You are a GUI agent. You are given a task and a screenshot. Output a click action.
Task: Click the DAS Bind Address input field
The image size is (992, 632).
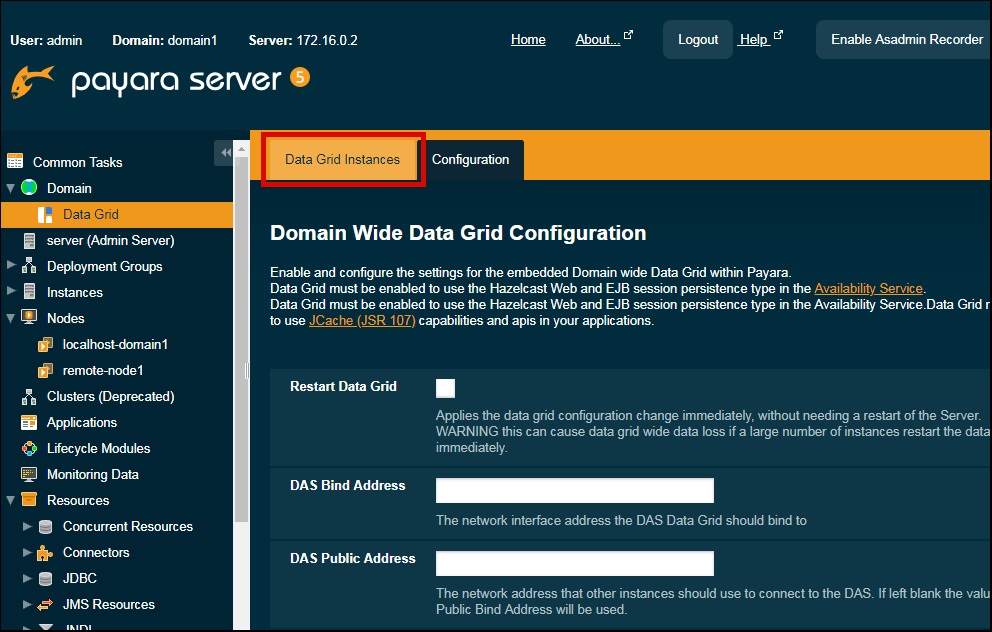(x=574, y=490)
